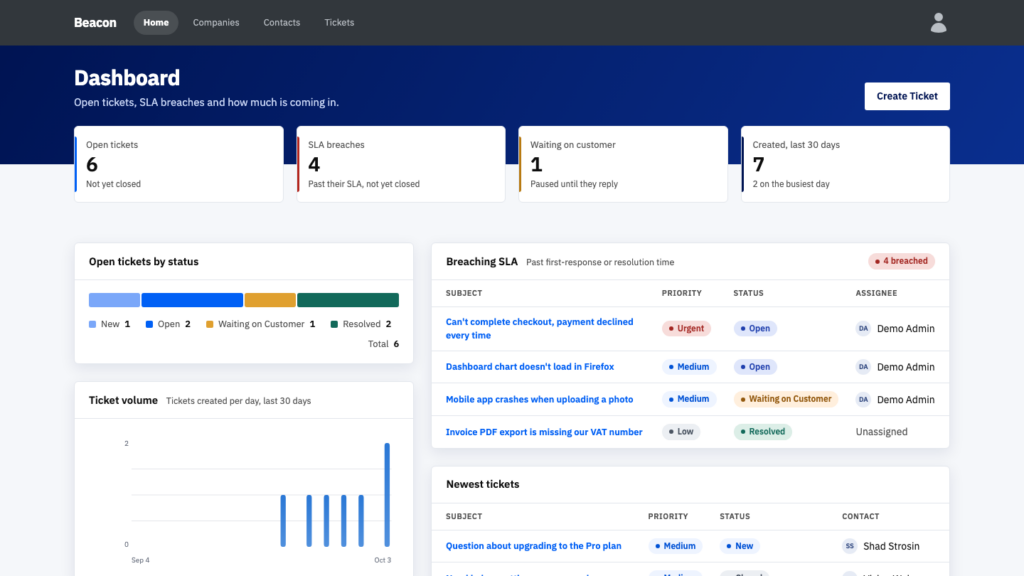Open the Waiting on customer stat card
The width and height of the screenshot is (1024, 576).
623,164
